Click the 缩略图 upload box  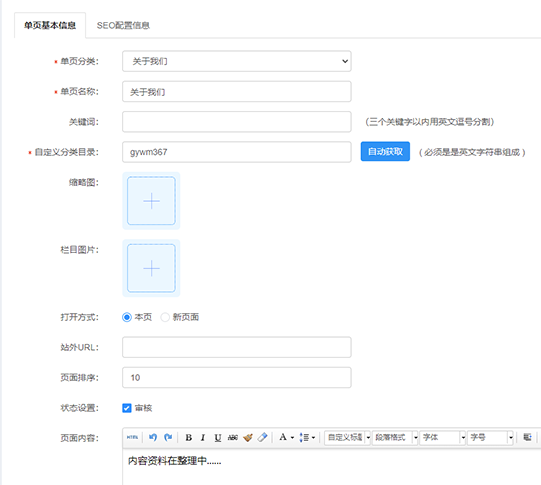[x=151, y=201]
